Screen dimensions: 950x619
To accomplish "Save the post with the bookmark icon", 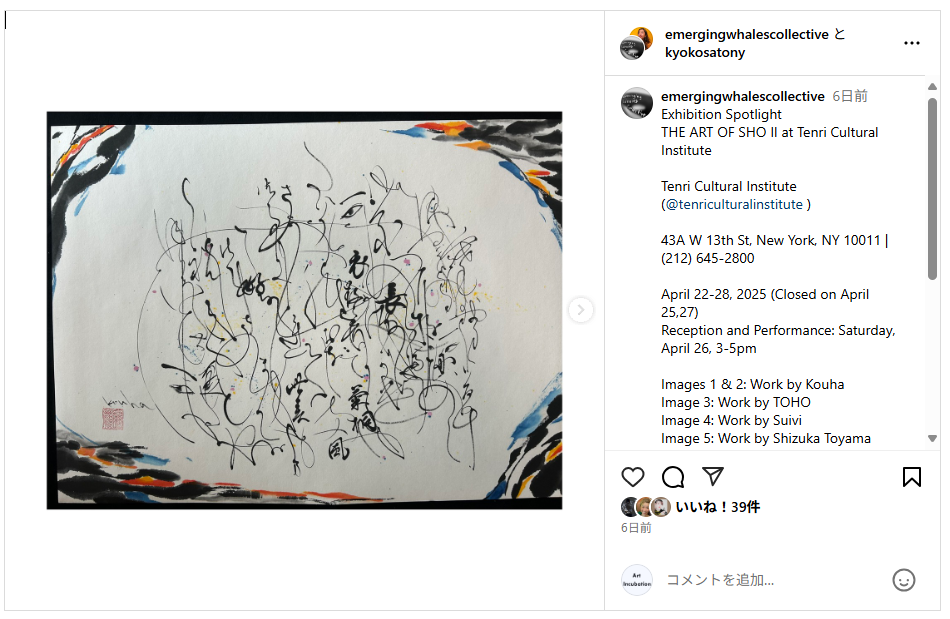I will [x=912, y=477].
